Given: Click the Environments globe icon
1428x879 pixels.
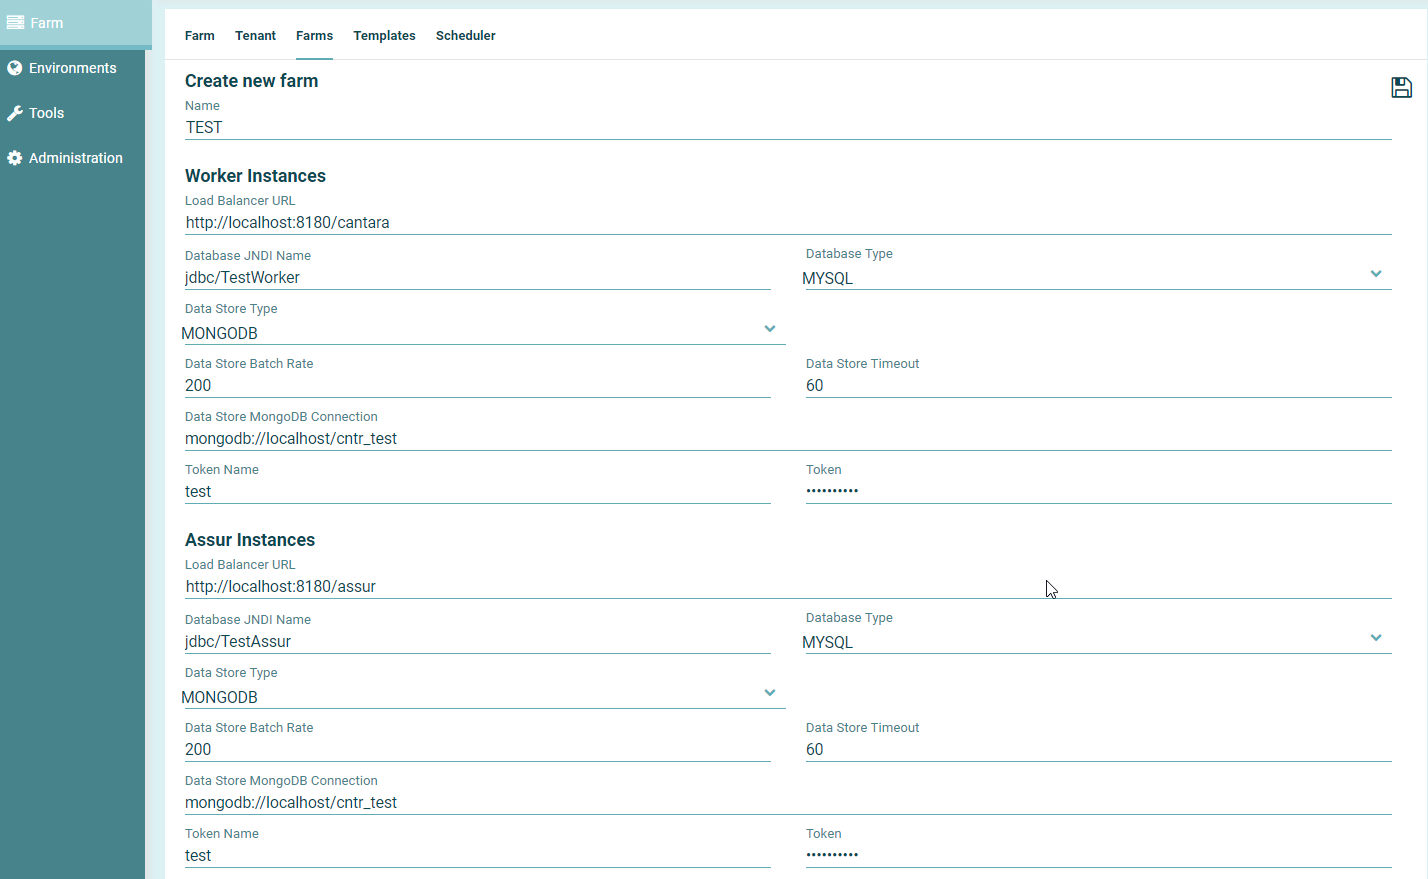Looking at the screenshot, I should point(15,68).
